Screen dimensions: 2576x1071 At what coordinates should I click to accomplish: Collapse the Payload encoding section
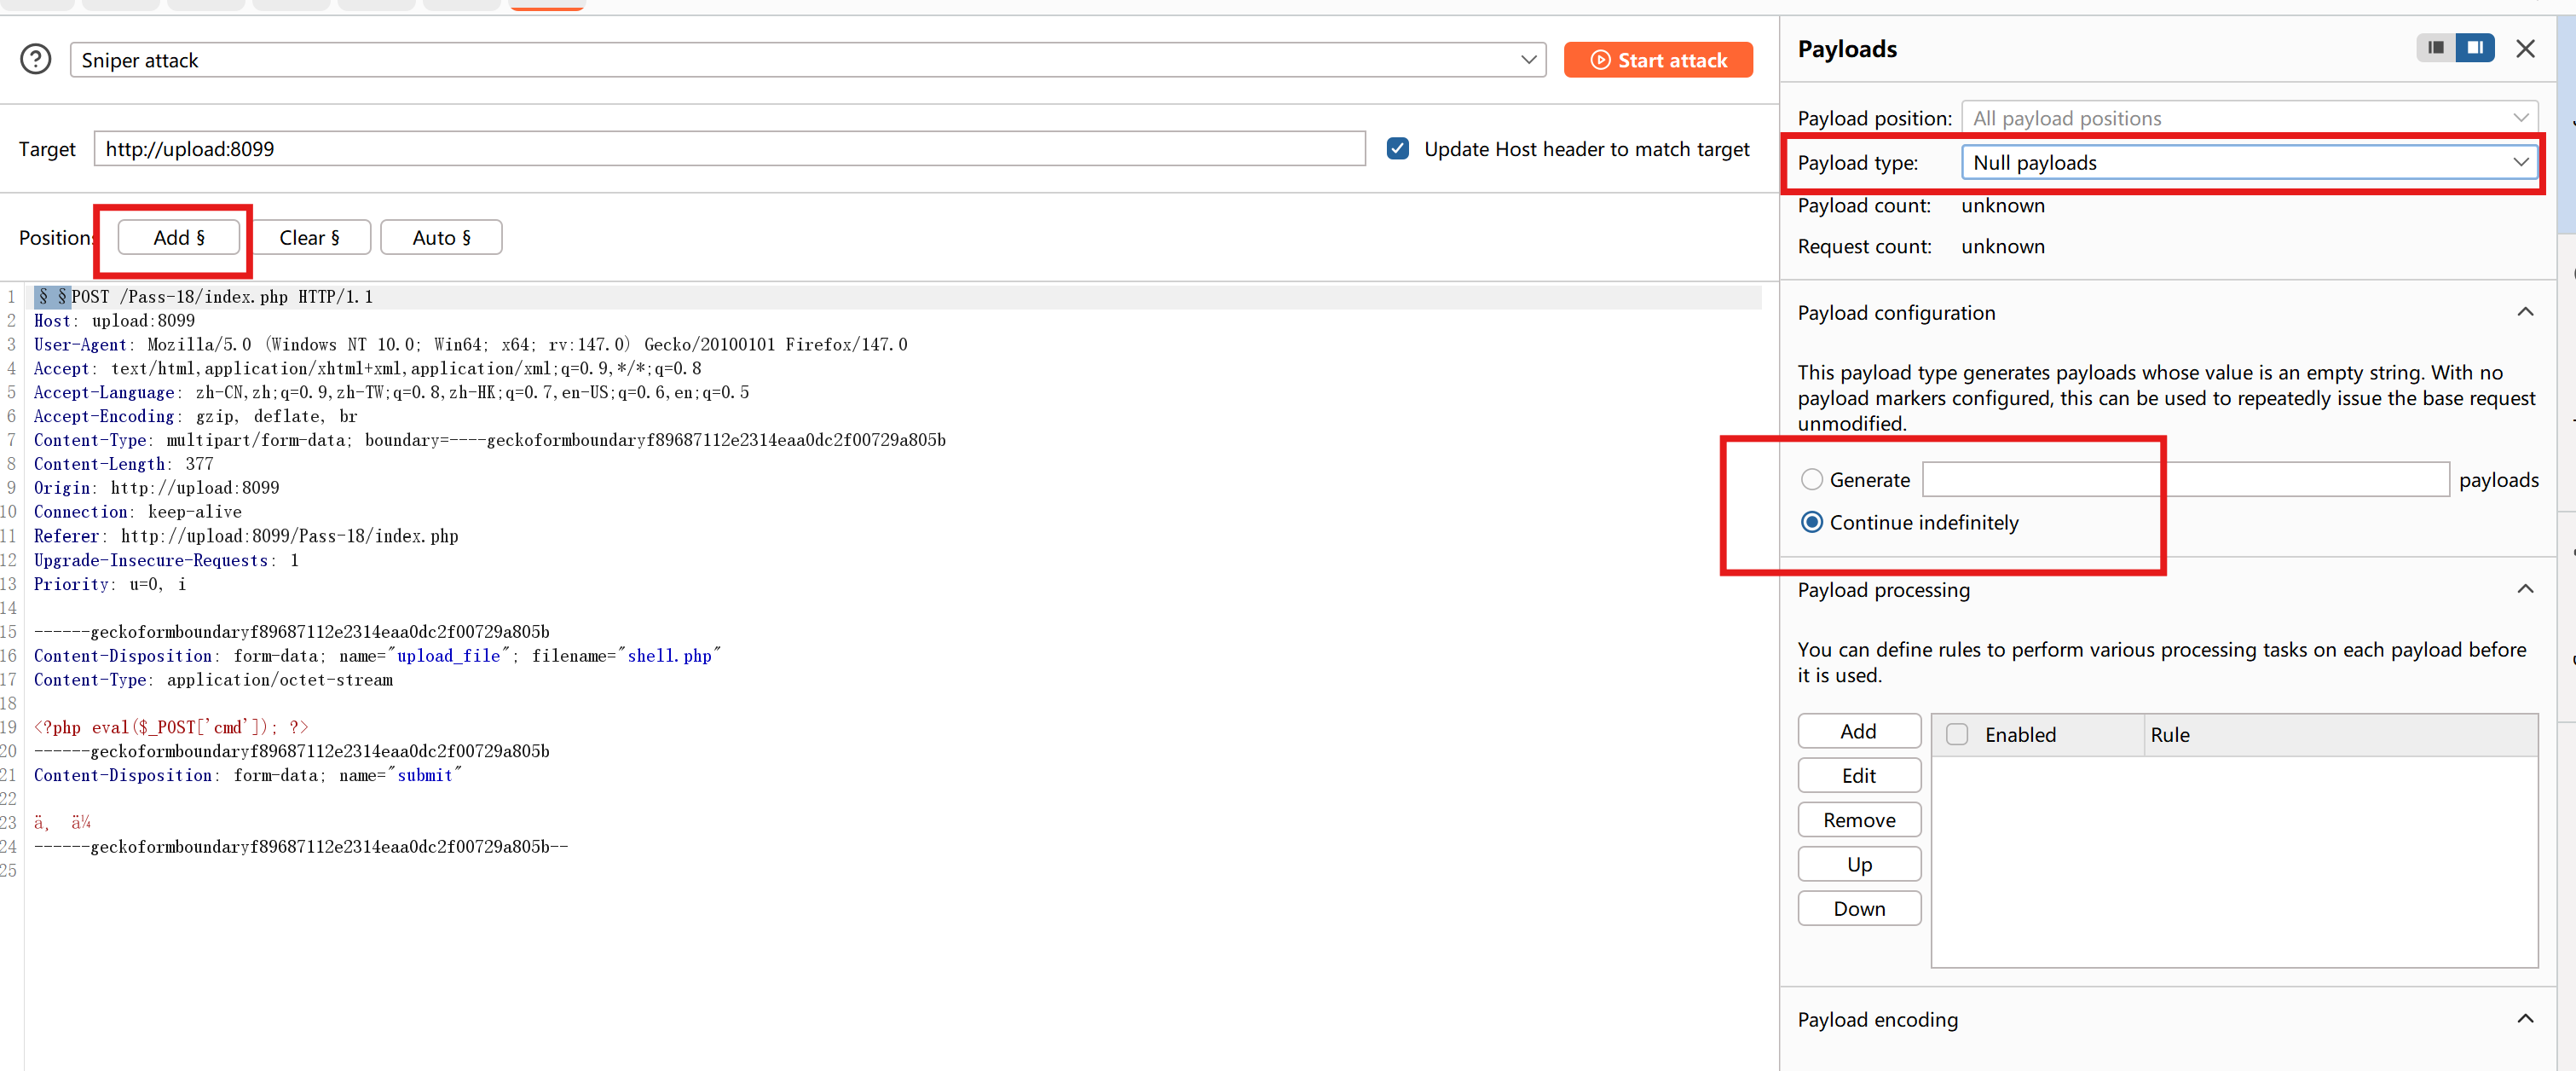pyautogui.click(x=2525, y=1019)
